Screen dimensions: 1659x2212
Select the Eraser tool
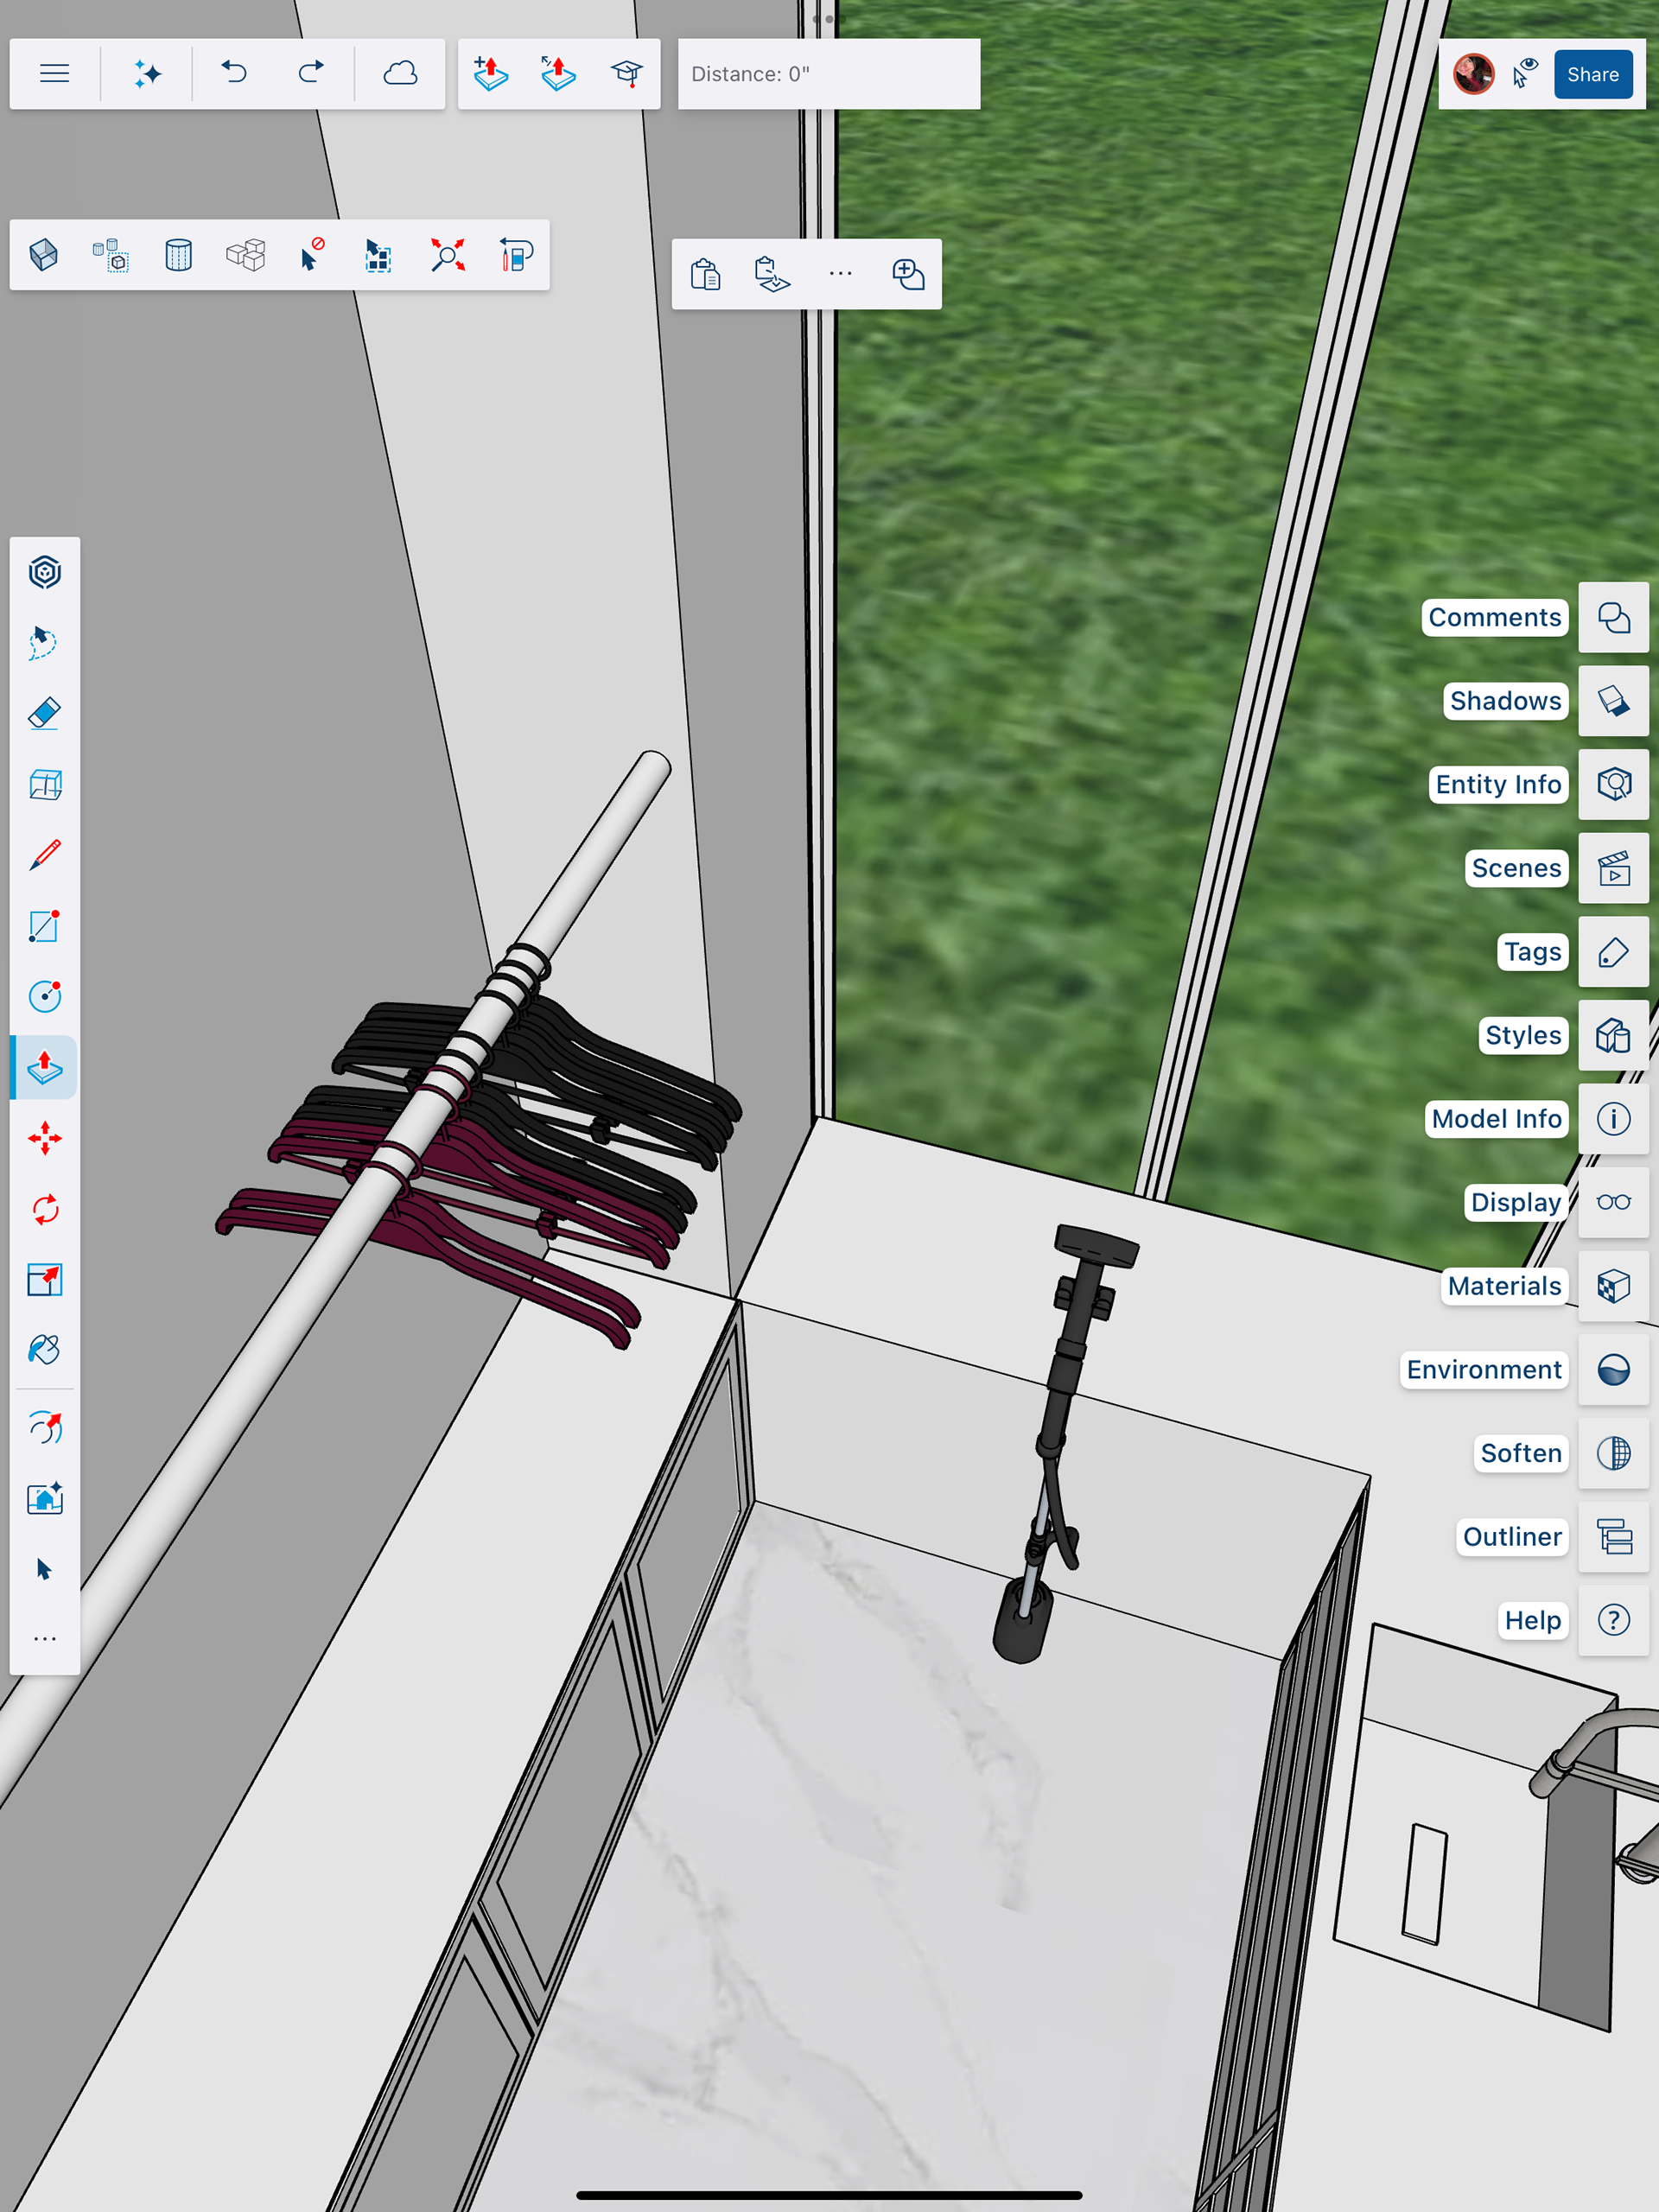click(45, 714)
